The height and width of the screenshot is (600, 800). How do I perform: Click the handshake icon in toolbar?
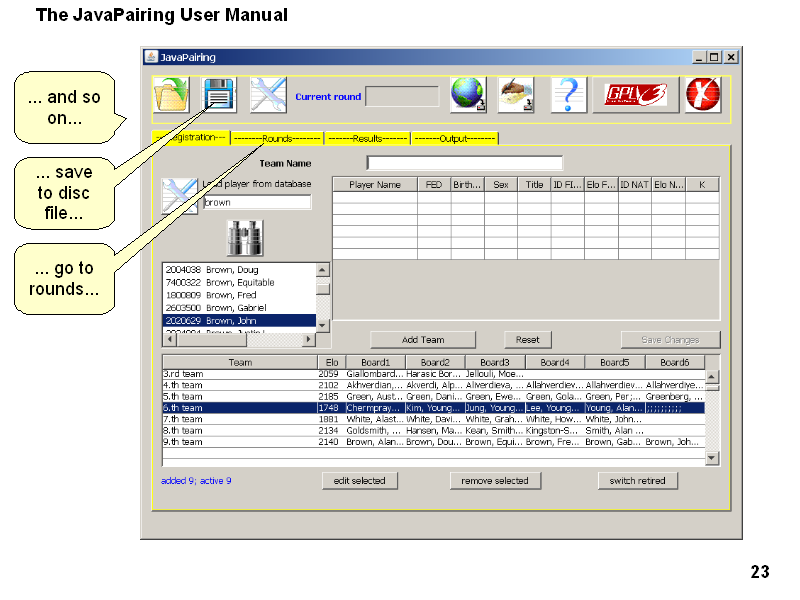pyautogui.click(x=517, y=96)
